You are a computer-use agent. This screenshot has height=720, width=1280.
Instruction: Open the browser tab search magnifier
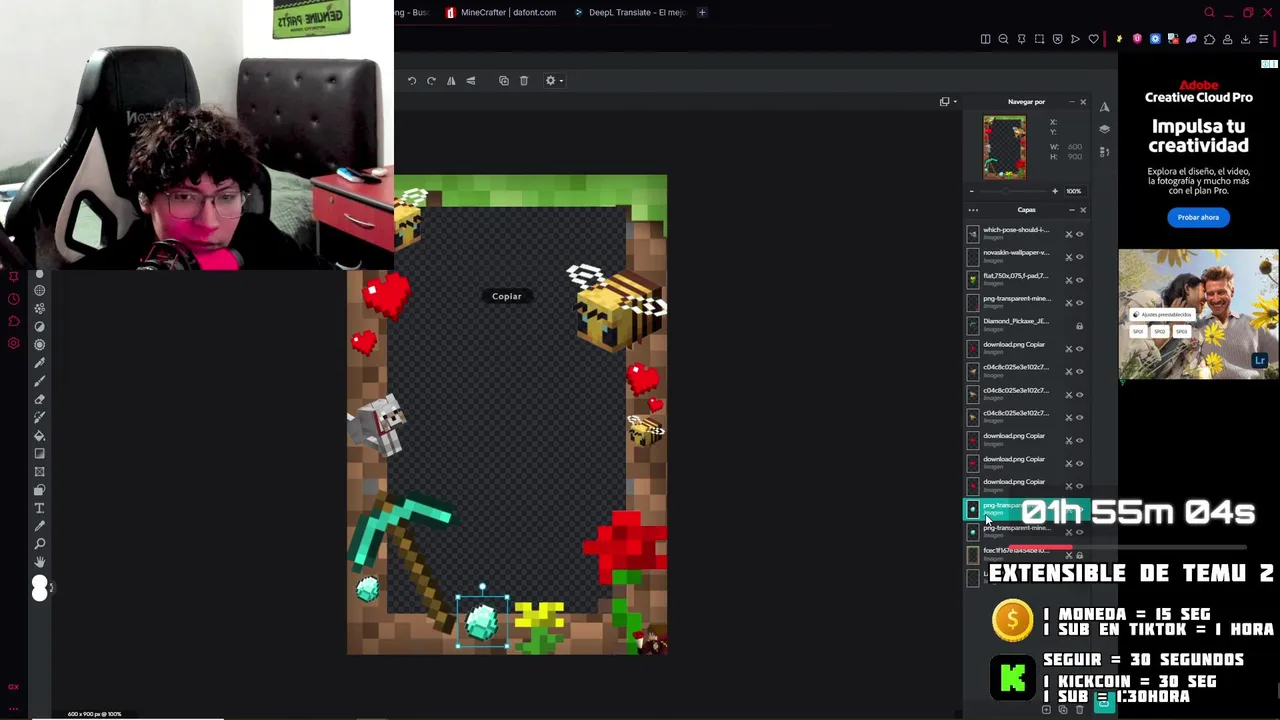(x=1209, y=13)
